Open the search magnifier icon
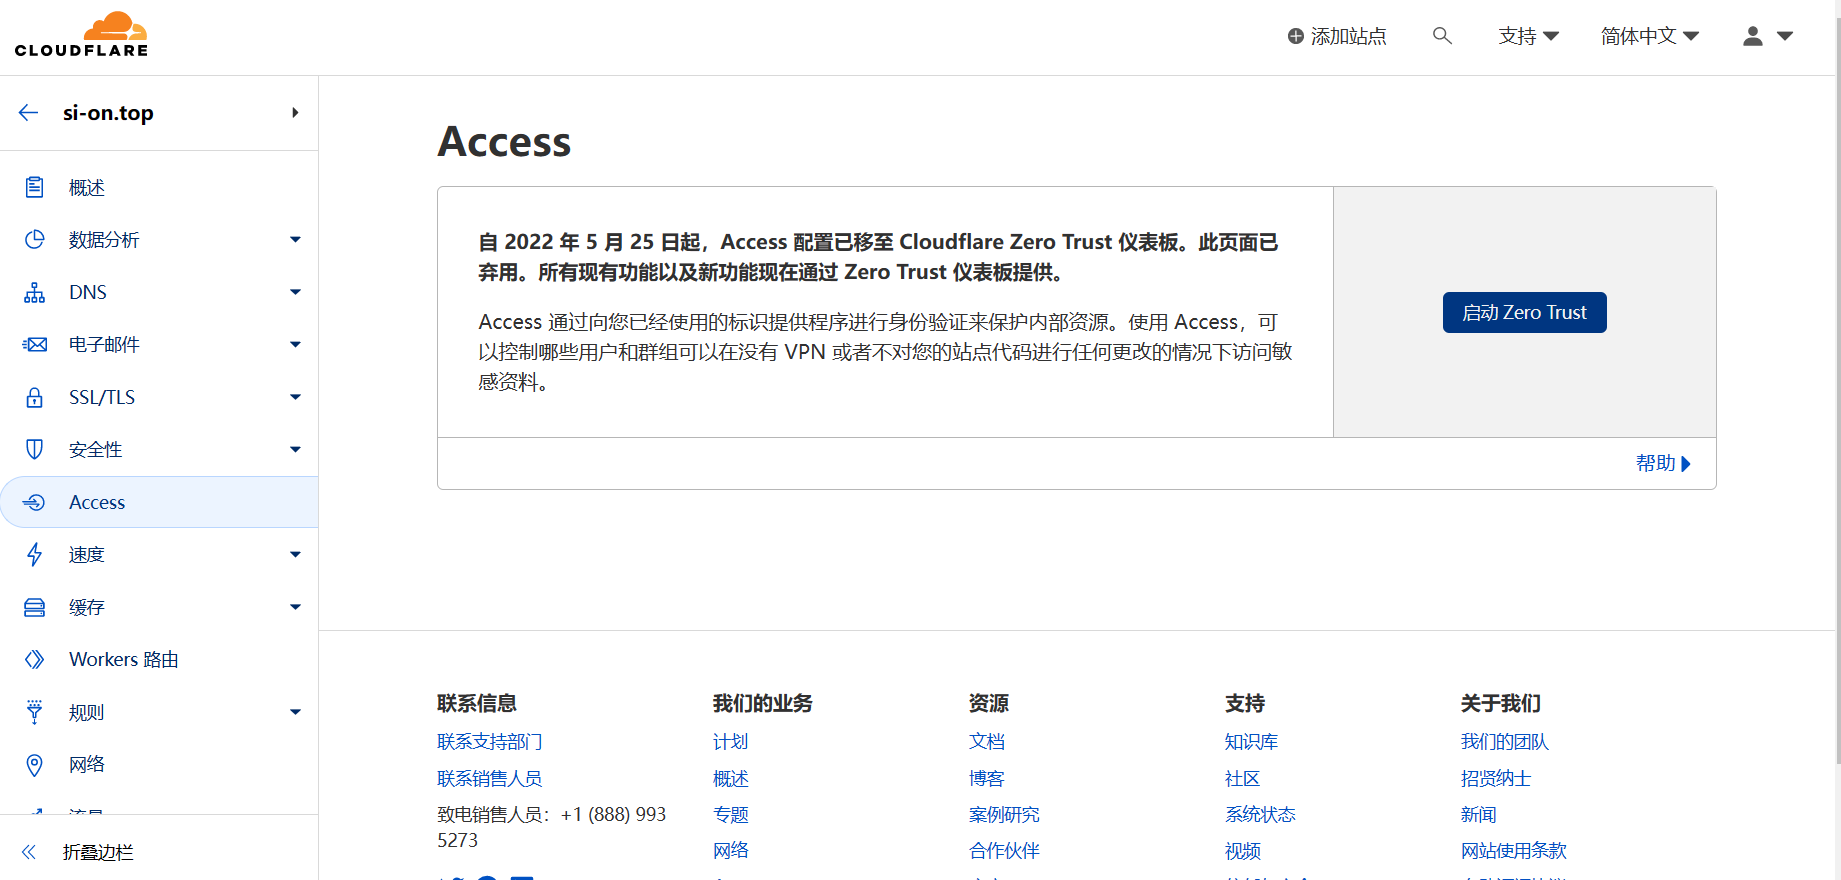Image resolution: width=1841 pixels, height=880 pixels. pyautogui.click(x=1442, y=36)
